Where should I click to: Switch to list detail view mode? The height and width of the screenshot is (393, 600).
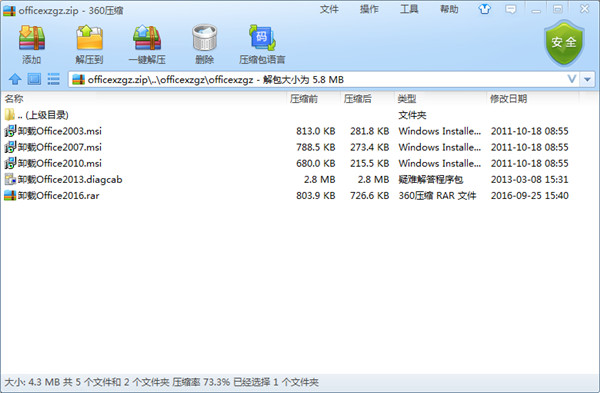tap(53, 79)
